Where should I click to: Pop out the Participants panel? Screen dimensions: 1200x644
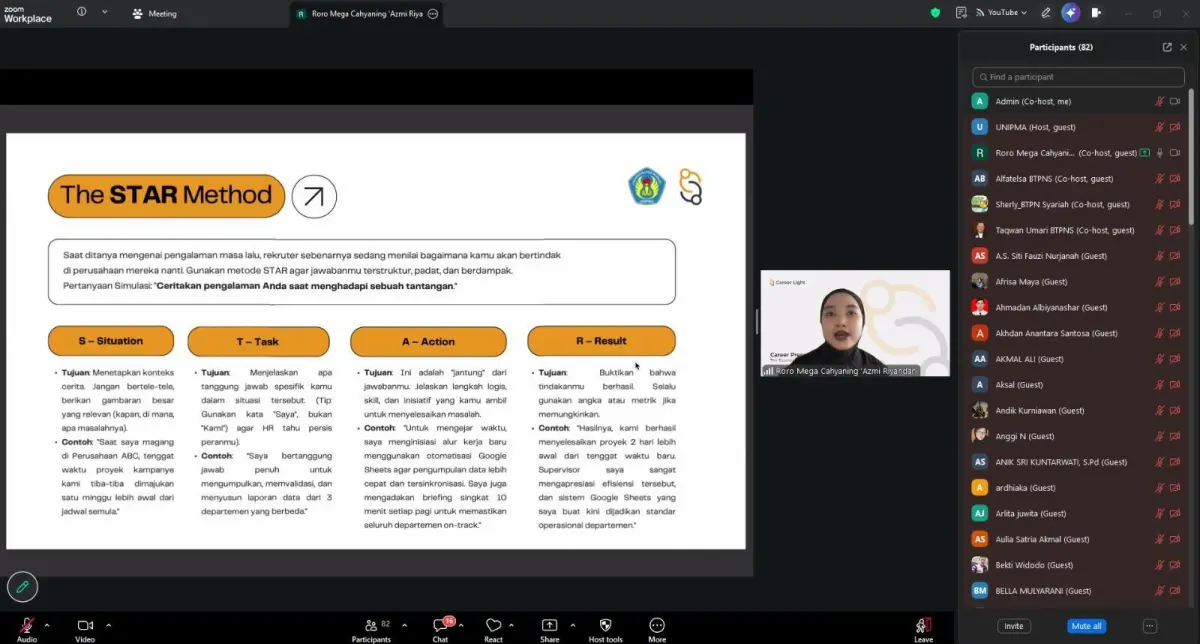click(1167, 47)
